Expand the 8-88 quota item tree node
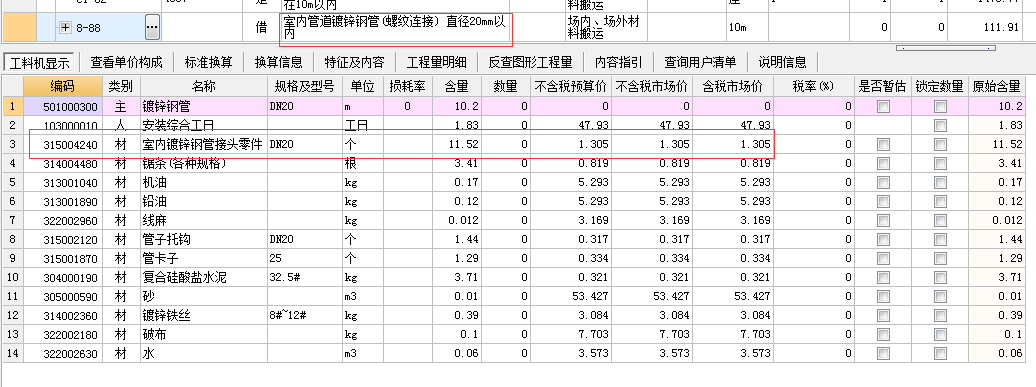Screen dimensions: 1036x387 (65, 28)
